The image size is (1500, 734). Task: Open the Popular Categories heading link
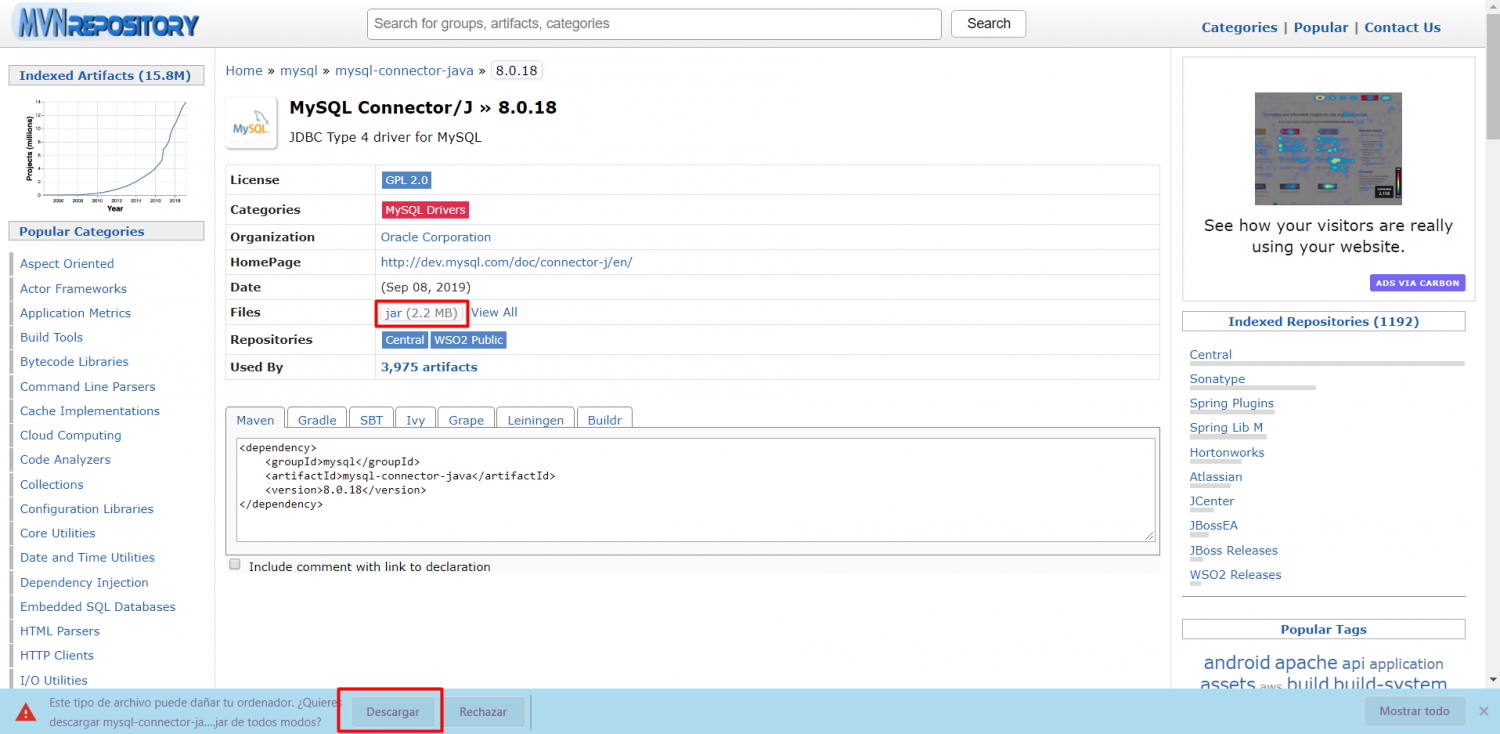click(x=82, y=231)
